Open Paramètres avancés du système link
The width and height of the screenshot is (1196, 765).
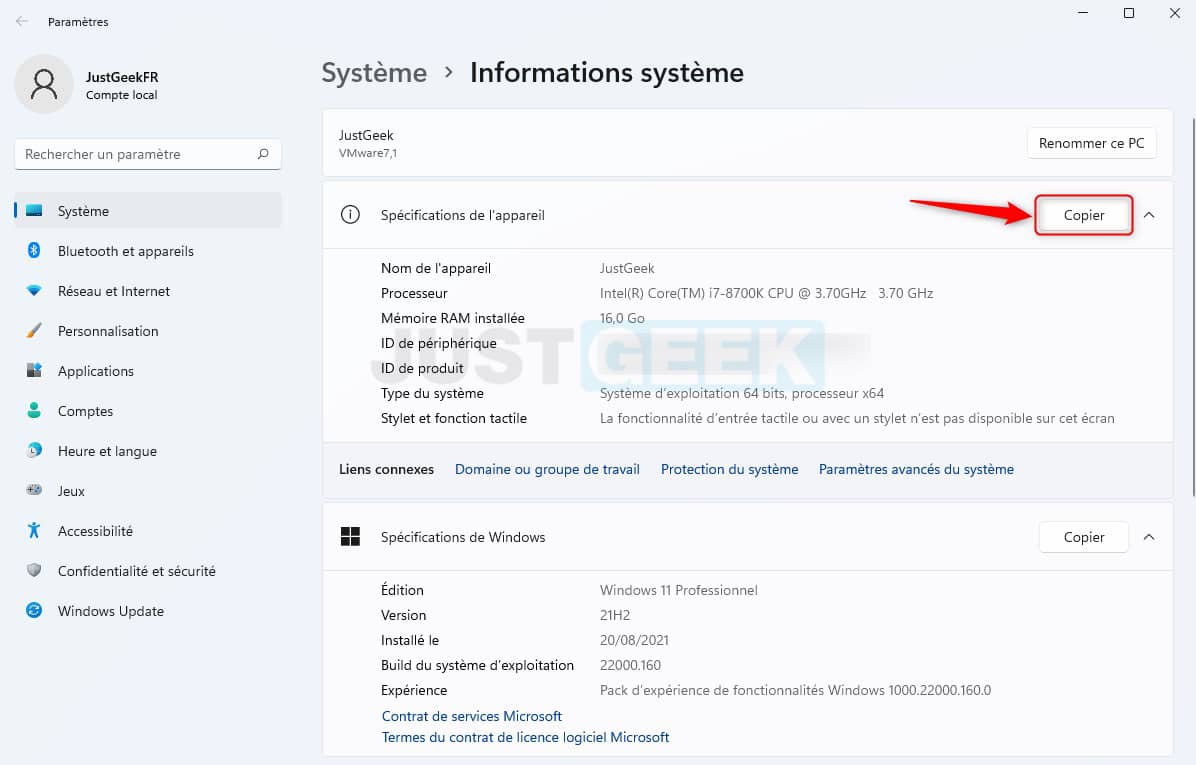[x=916, y=469]
